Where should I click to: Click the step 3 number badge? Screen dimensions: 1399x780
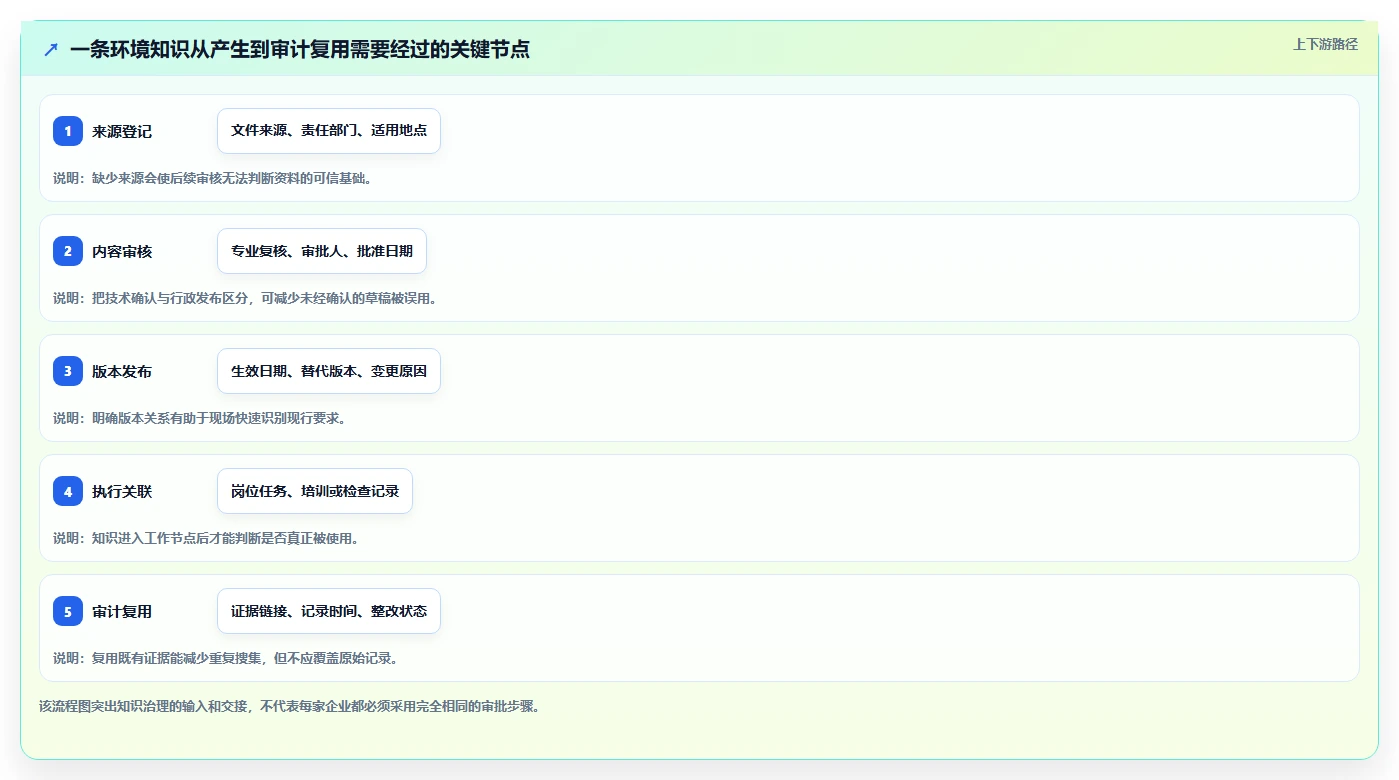(68, 371)
